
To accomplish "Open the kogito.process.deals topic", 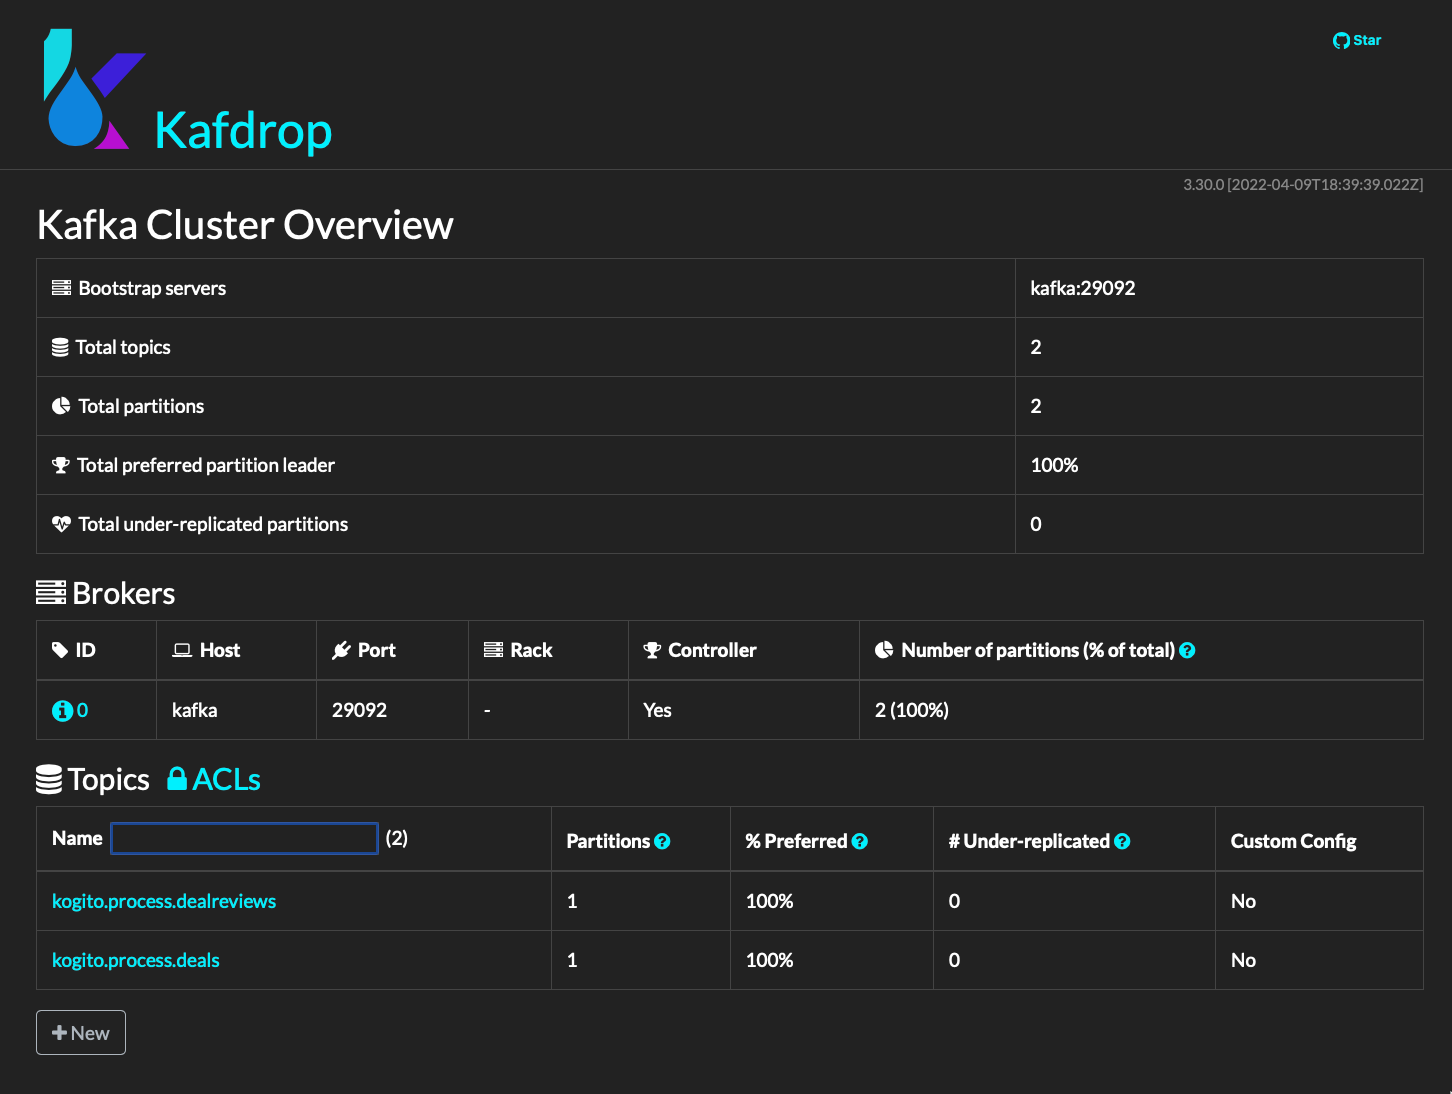I will click(x=136, y=960).
